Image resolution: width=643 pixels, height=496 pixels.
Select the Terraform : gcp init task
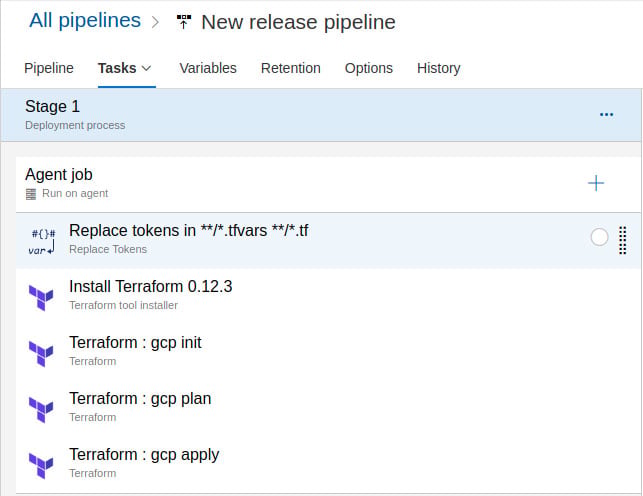328,353
